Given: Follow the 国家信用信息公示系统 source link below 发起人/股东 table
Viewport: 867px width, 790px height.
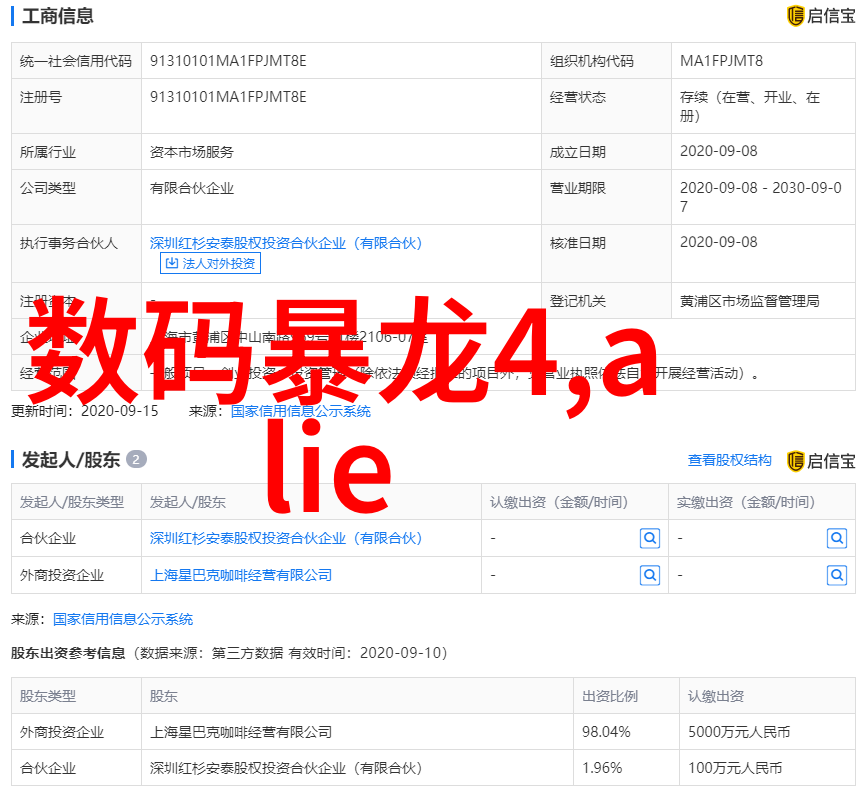Looking at the screenshot, I should 123,619.
